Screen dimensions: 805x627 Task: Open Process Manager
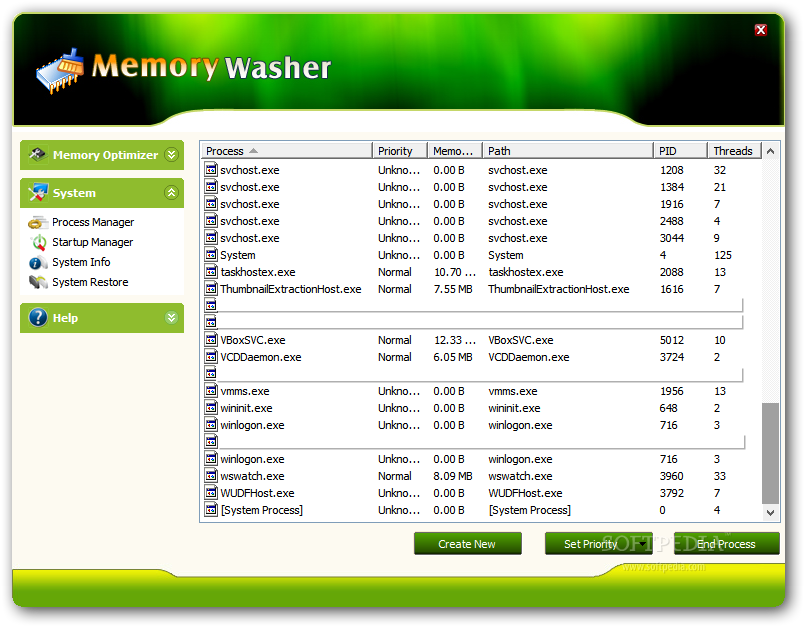pyautogui.click(x=93, y=222)
